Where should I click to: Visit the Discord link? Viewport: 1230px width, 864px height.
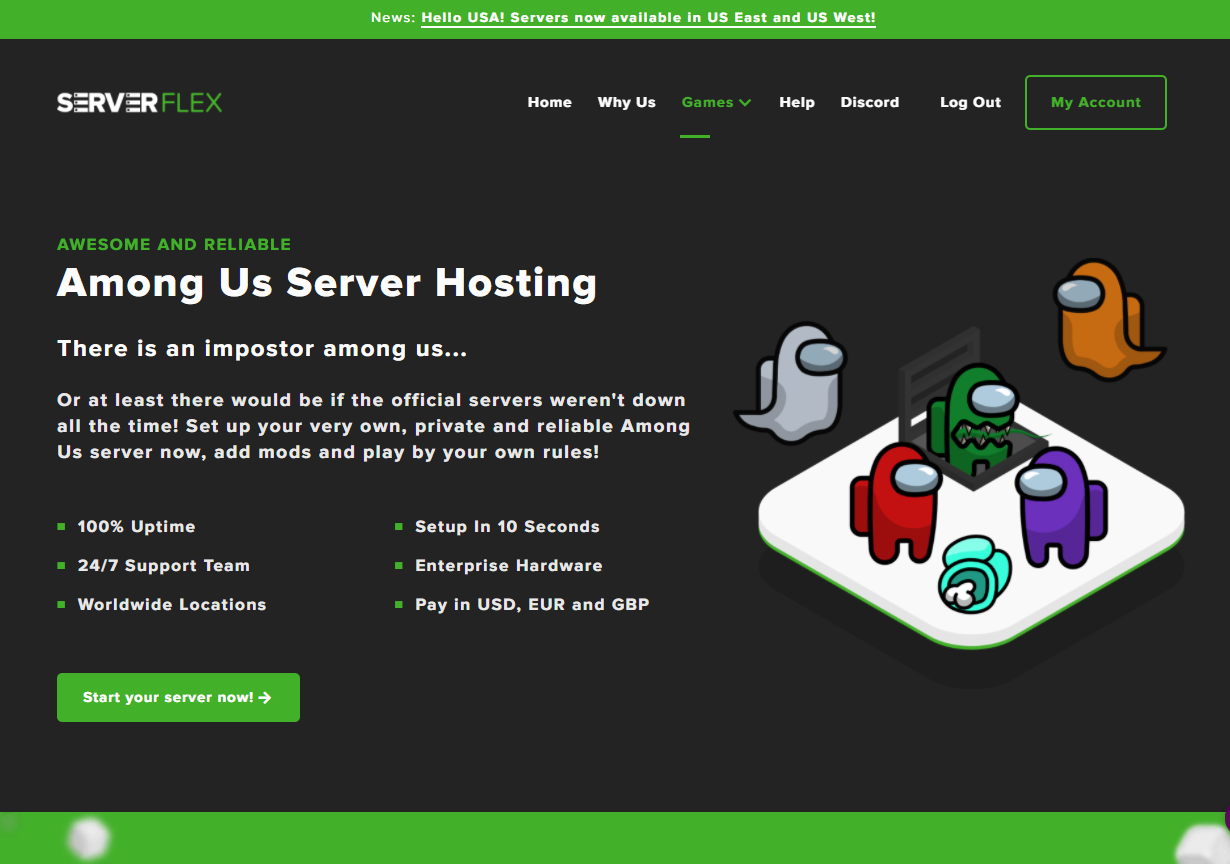pyautogui.click(x=870, y=102)
